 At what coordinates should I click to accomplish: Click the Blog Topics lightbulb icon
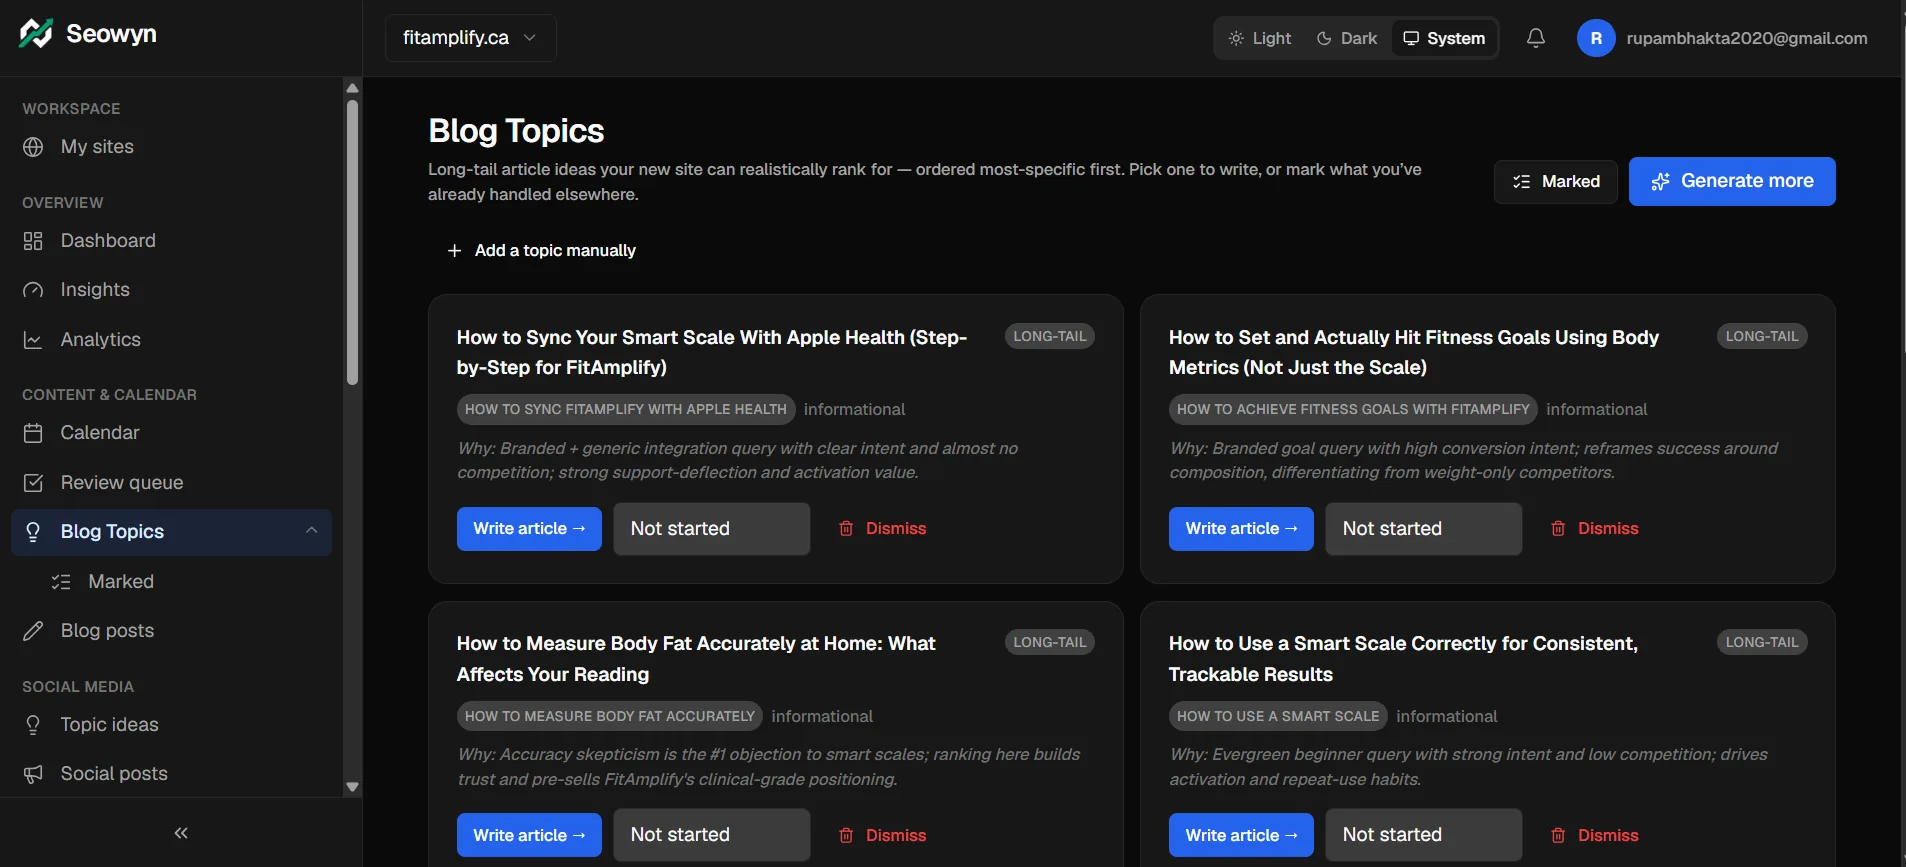click(33, 532)
